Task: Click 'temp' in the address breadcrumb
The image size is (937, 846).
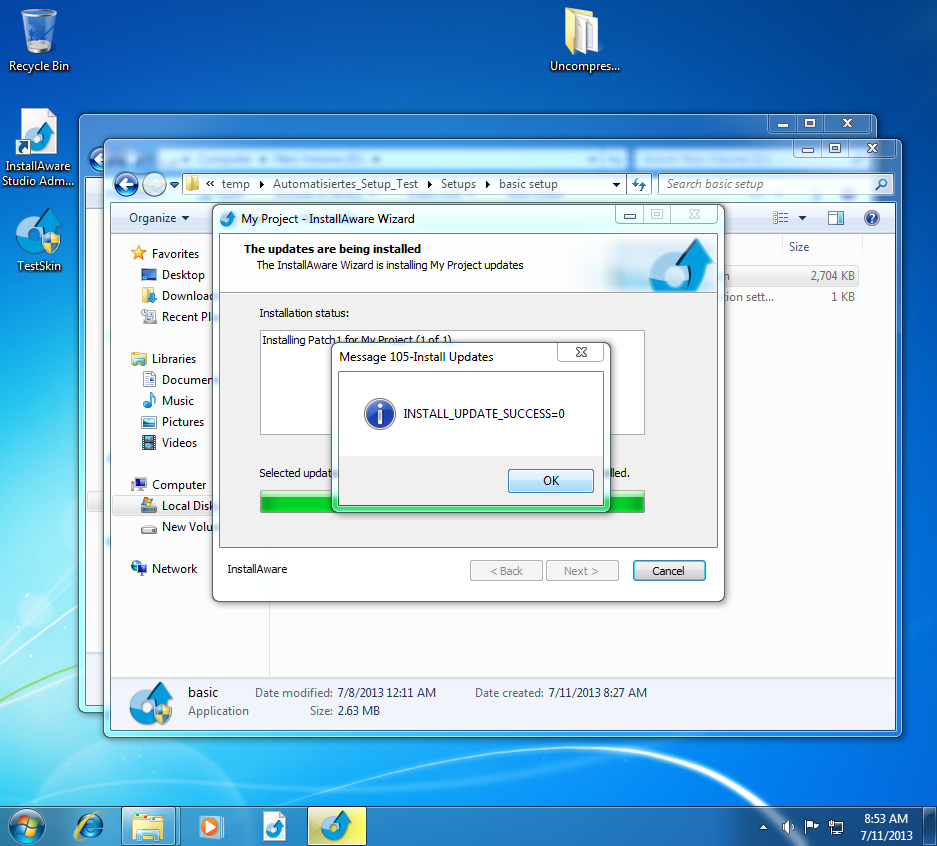Action: [235, 184]
